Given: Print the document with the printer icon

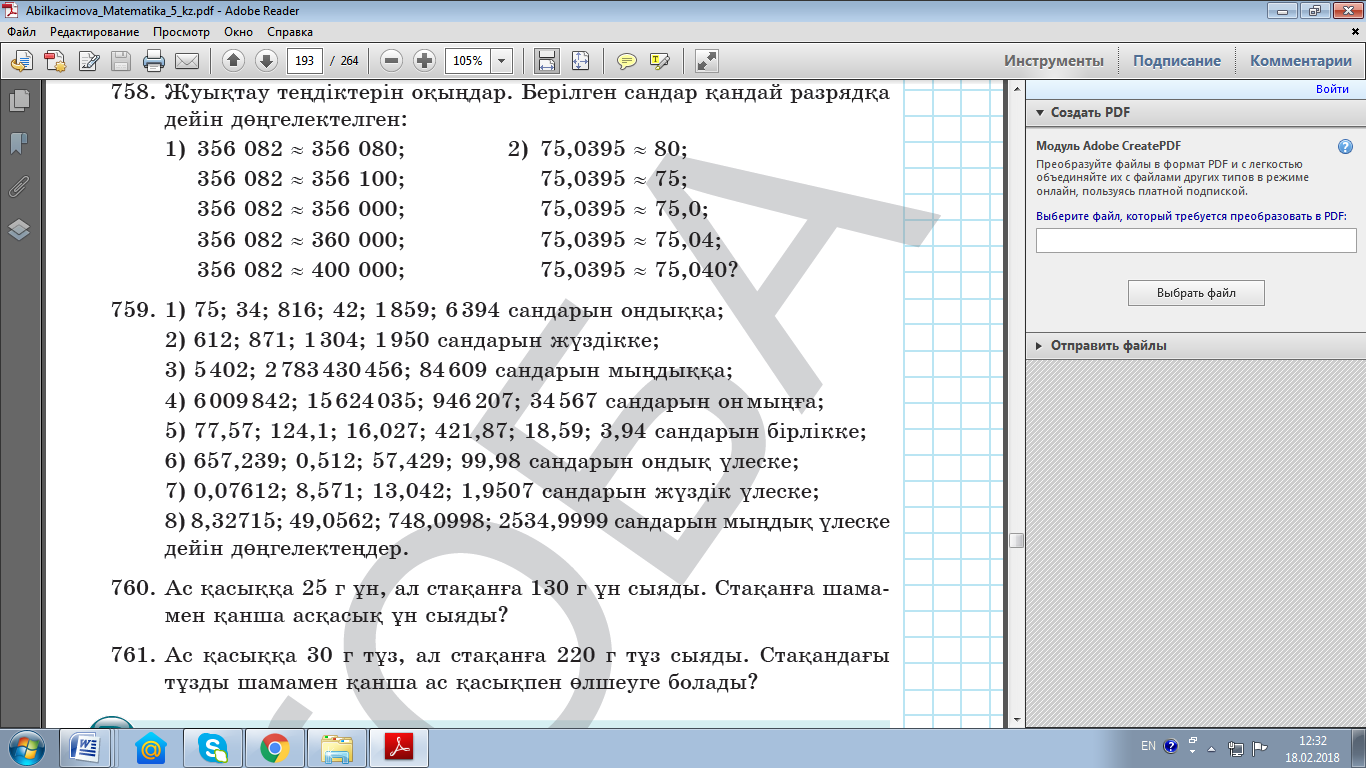Looking at the screenshot, I should (154, 61).
